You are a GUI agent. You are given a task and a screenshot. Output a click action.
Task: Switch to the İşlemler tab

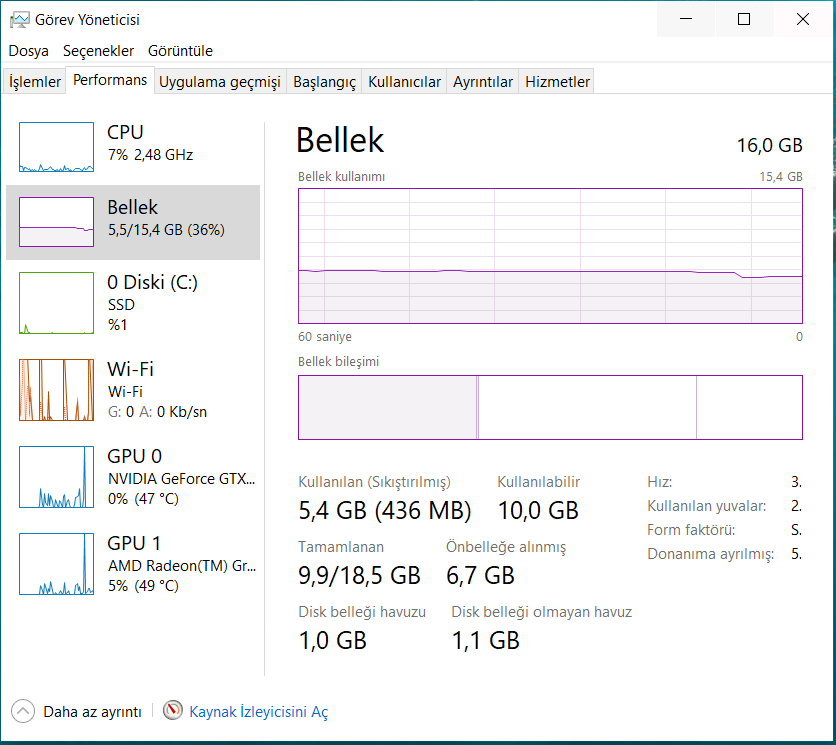click(35, 82)
